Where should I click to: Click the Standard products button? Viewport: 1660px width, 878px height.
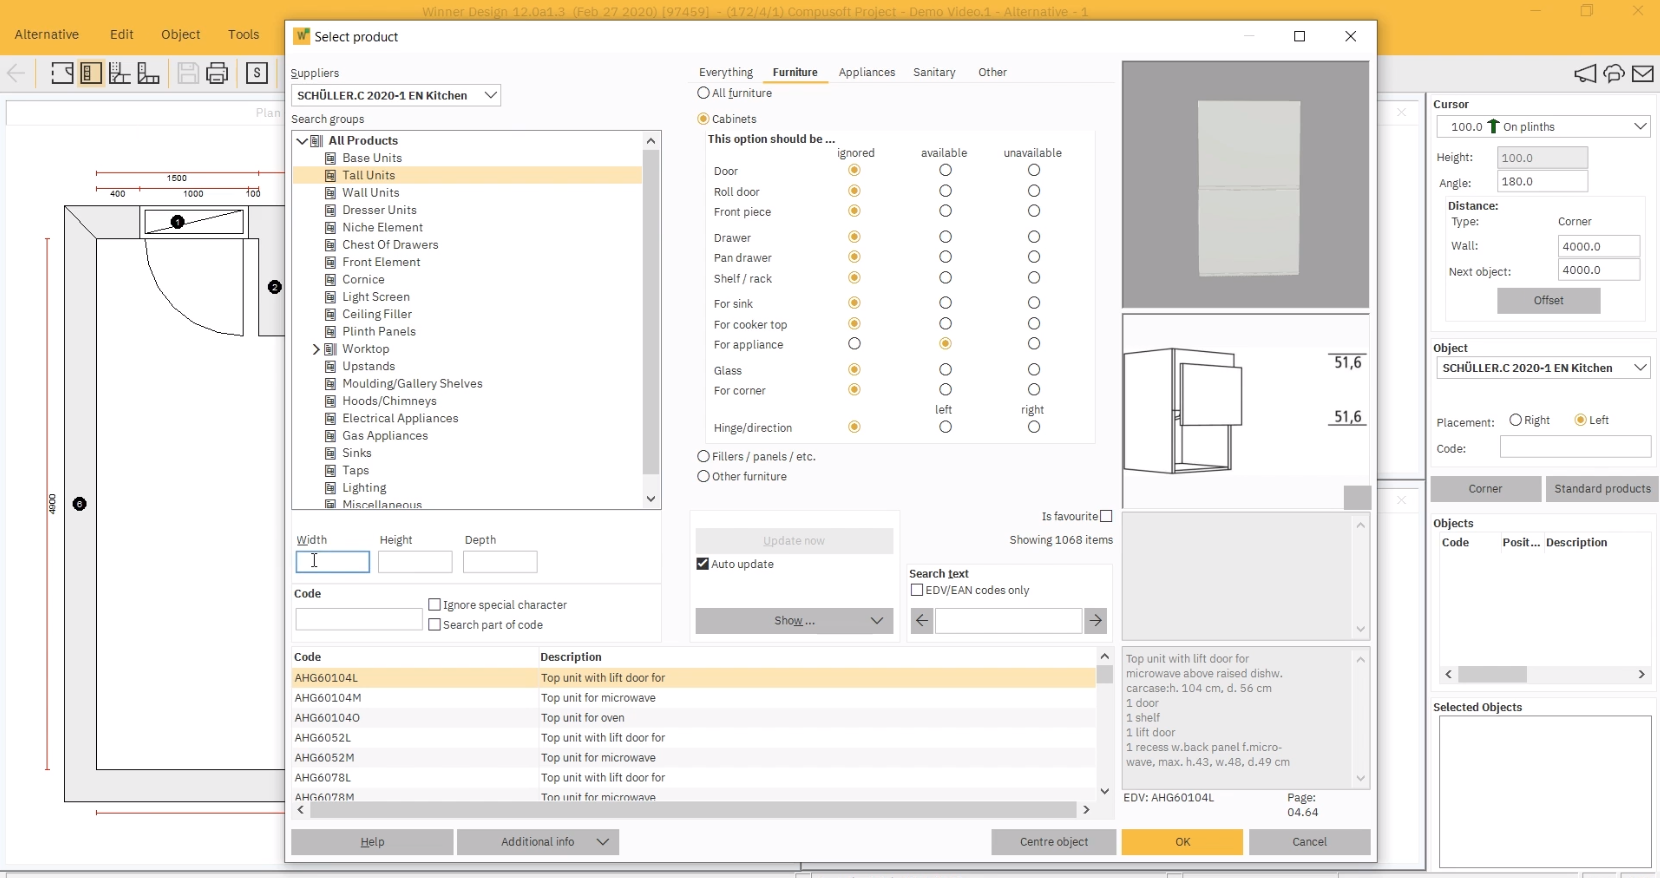pos(1602,489)
